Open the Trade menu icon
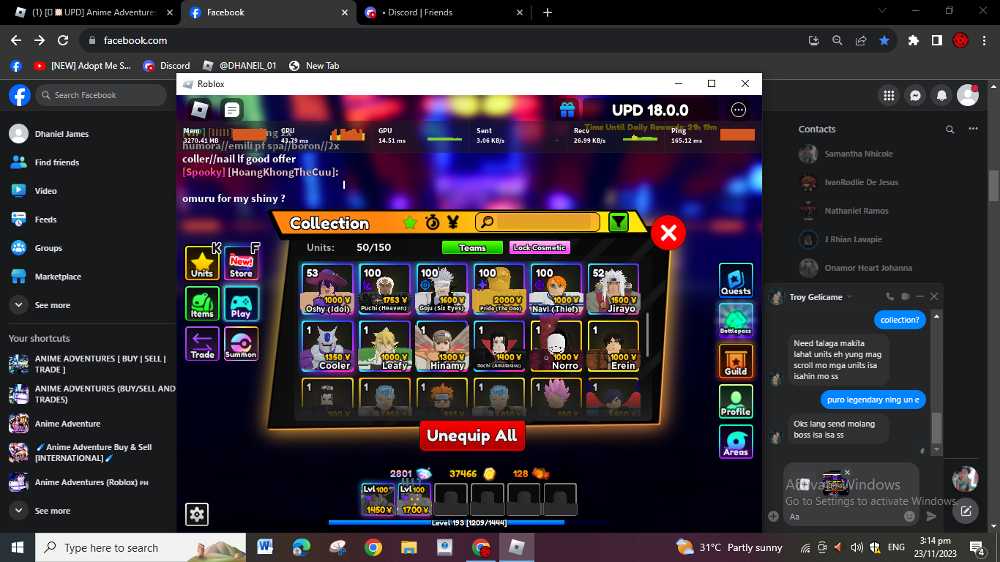The height and width of the screenshot is (562, 1000). point(202,344)
